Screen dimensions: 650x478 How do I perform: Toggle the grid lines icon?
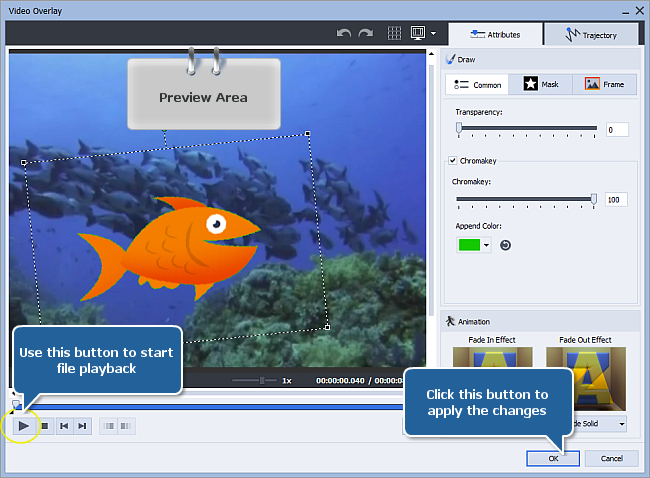(394, 33)
